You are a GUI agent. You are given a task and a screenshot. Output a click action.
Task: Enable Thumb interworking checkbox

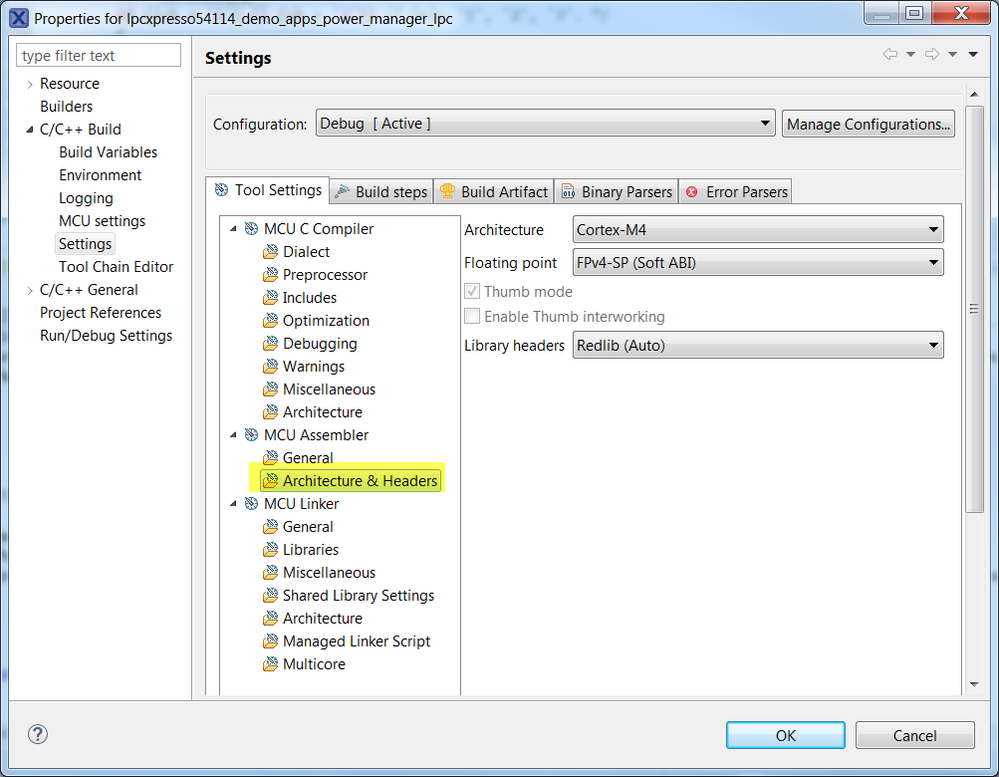point(472,316)
